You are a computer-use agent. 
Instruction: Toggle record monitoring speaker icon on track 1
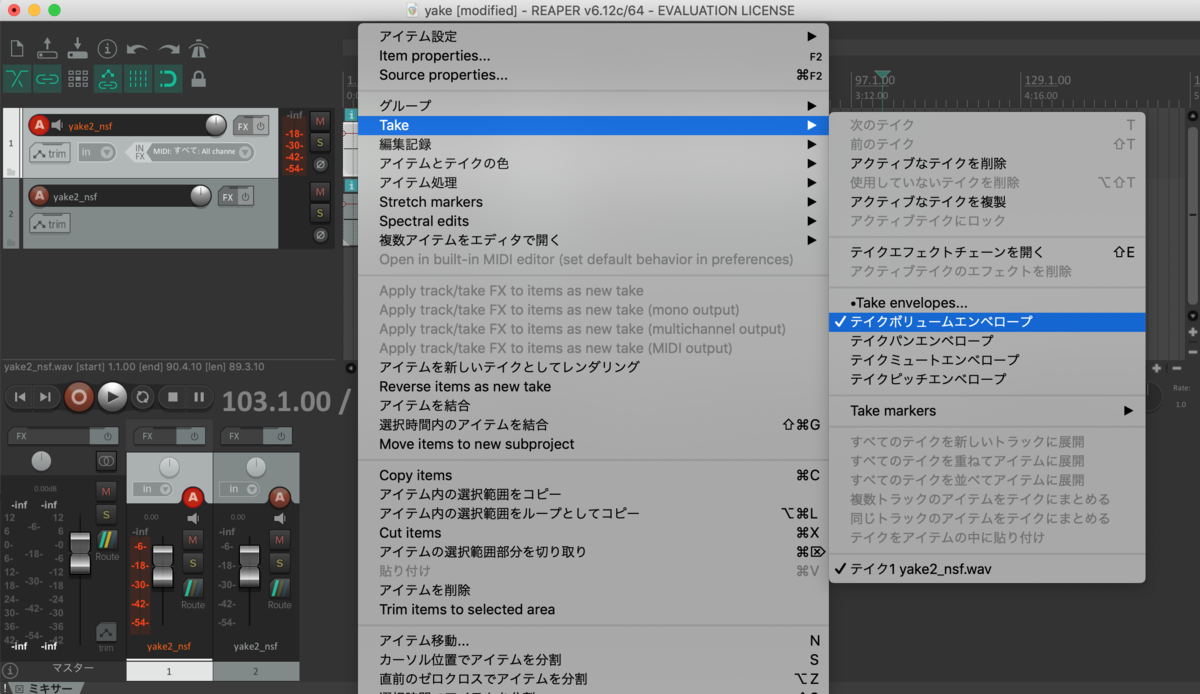click(57, 126)
